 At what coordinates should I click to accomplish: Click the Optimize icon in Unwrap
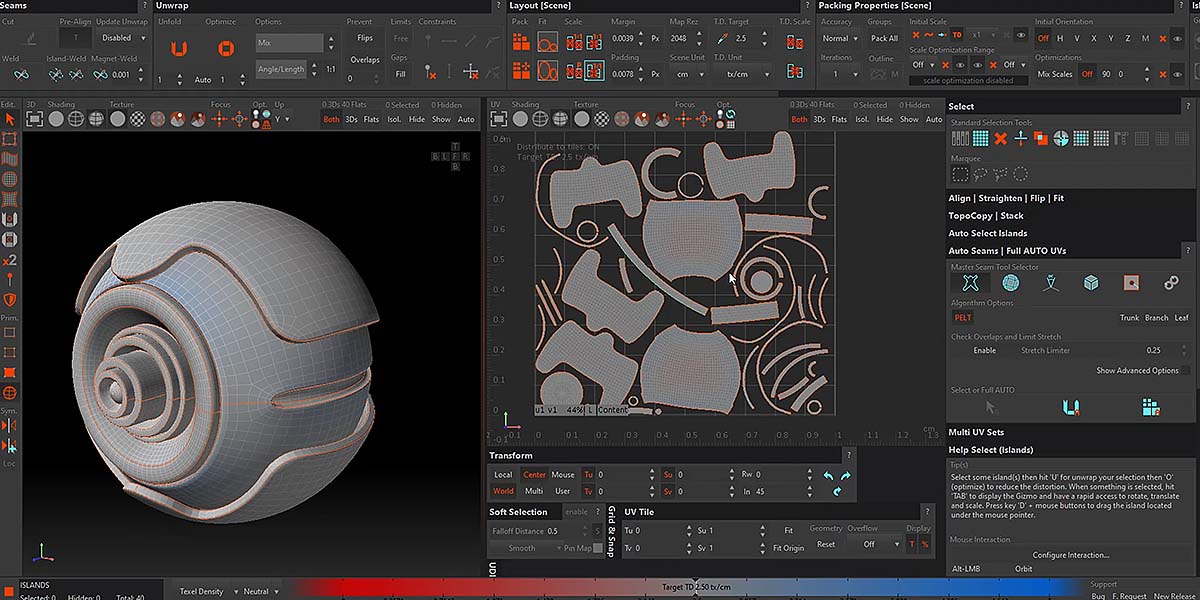pos(226,48)
